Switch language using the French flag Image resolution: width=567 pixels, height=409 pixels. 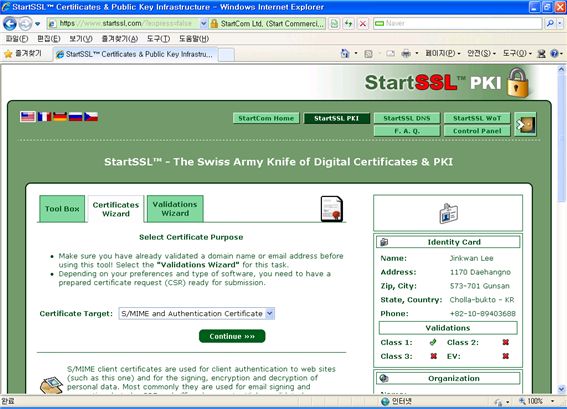(44, 117)
